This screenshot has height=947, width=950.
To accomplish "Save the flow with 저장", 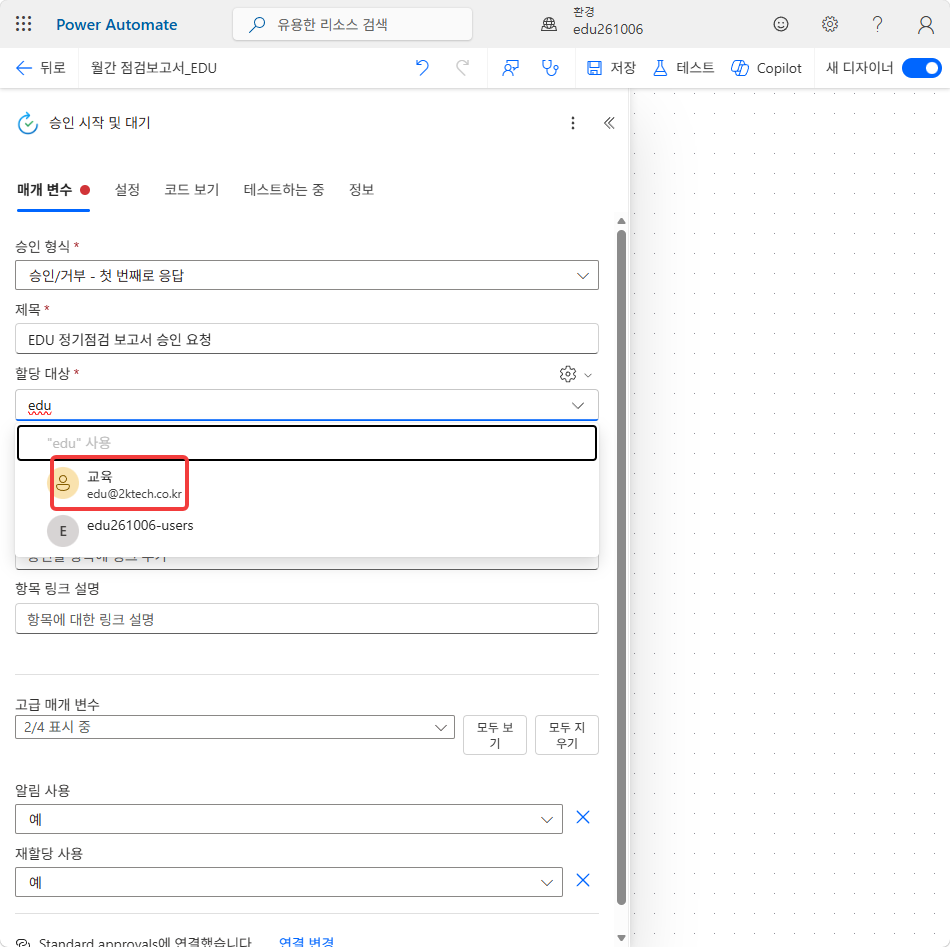I will pos(611,68).
